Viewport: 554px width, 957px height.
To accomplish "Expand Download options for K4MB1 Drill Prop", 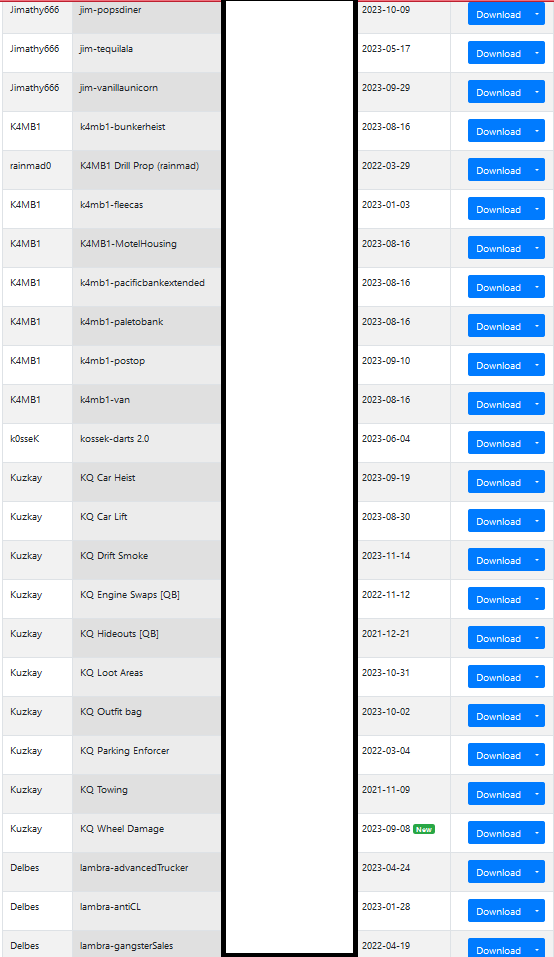I will click(537, 171).
